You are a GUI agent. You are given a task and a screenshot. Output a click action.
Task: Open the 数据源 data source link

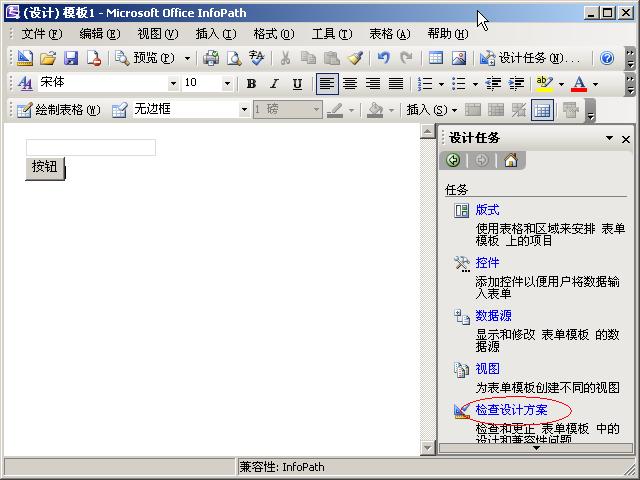[x=493, y=316]
